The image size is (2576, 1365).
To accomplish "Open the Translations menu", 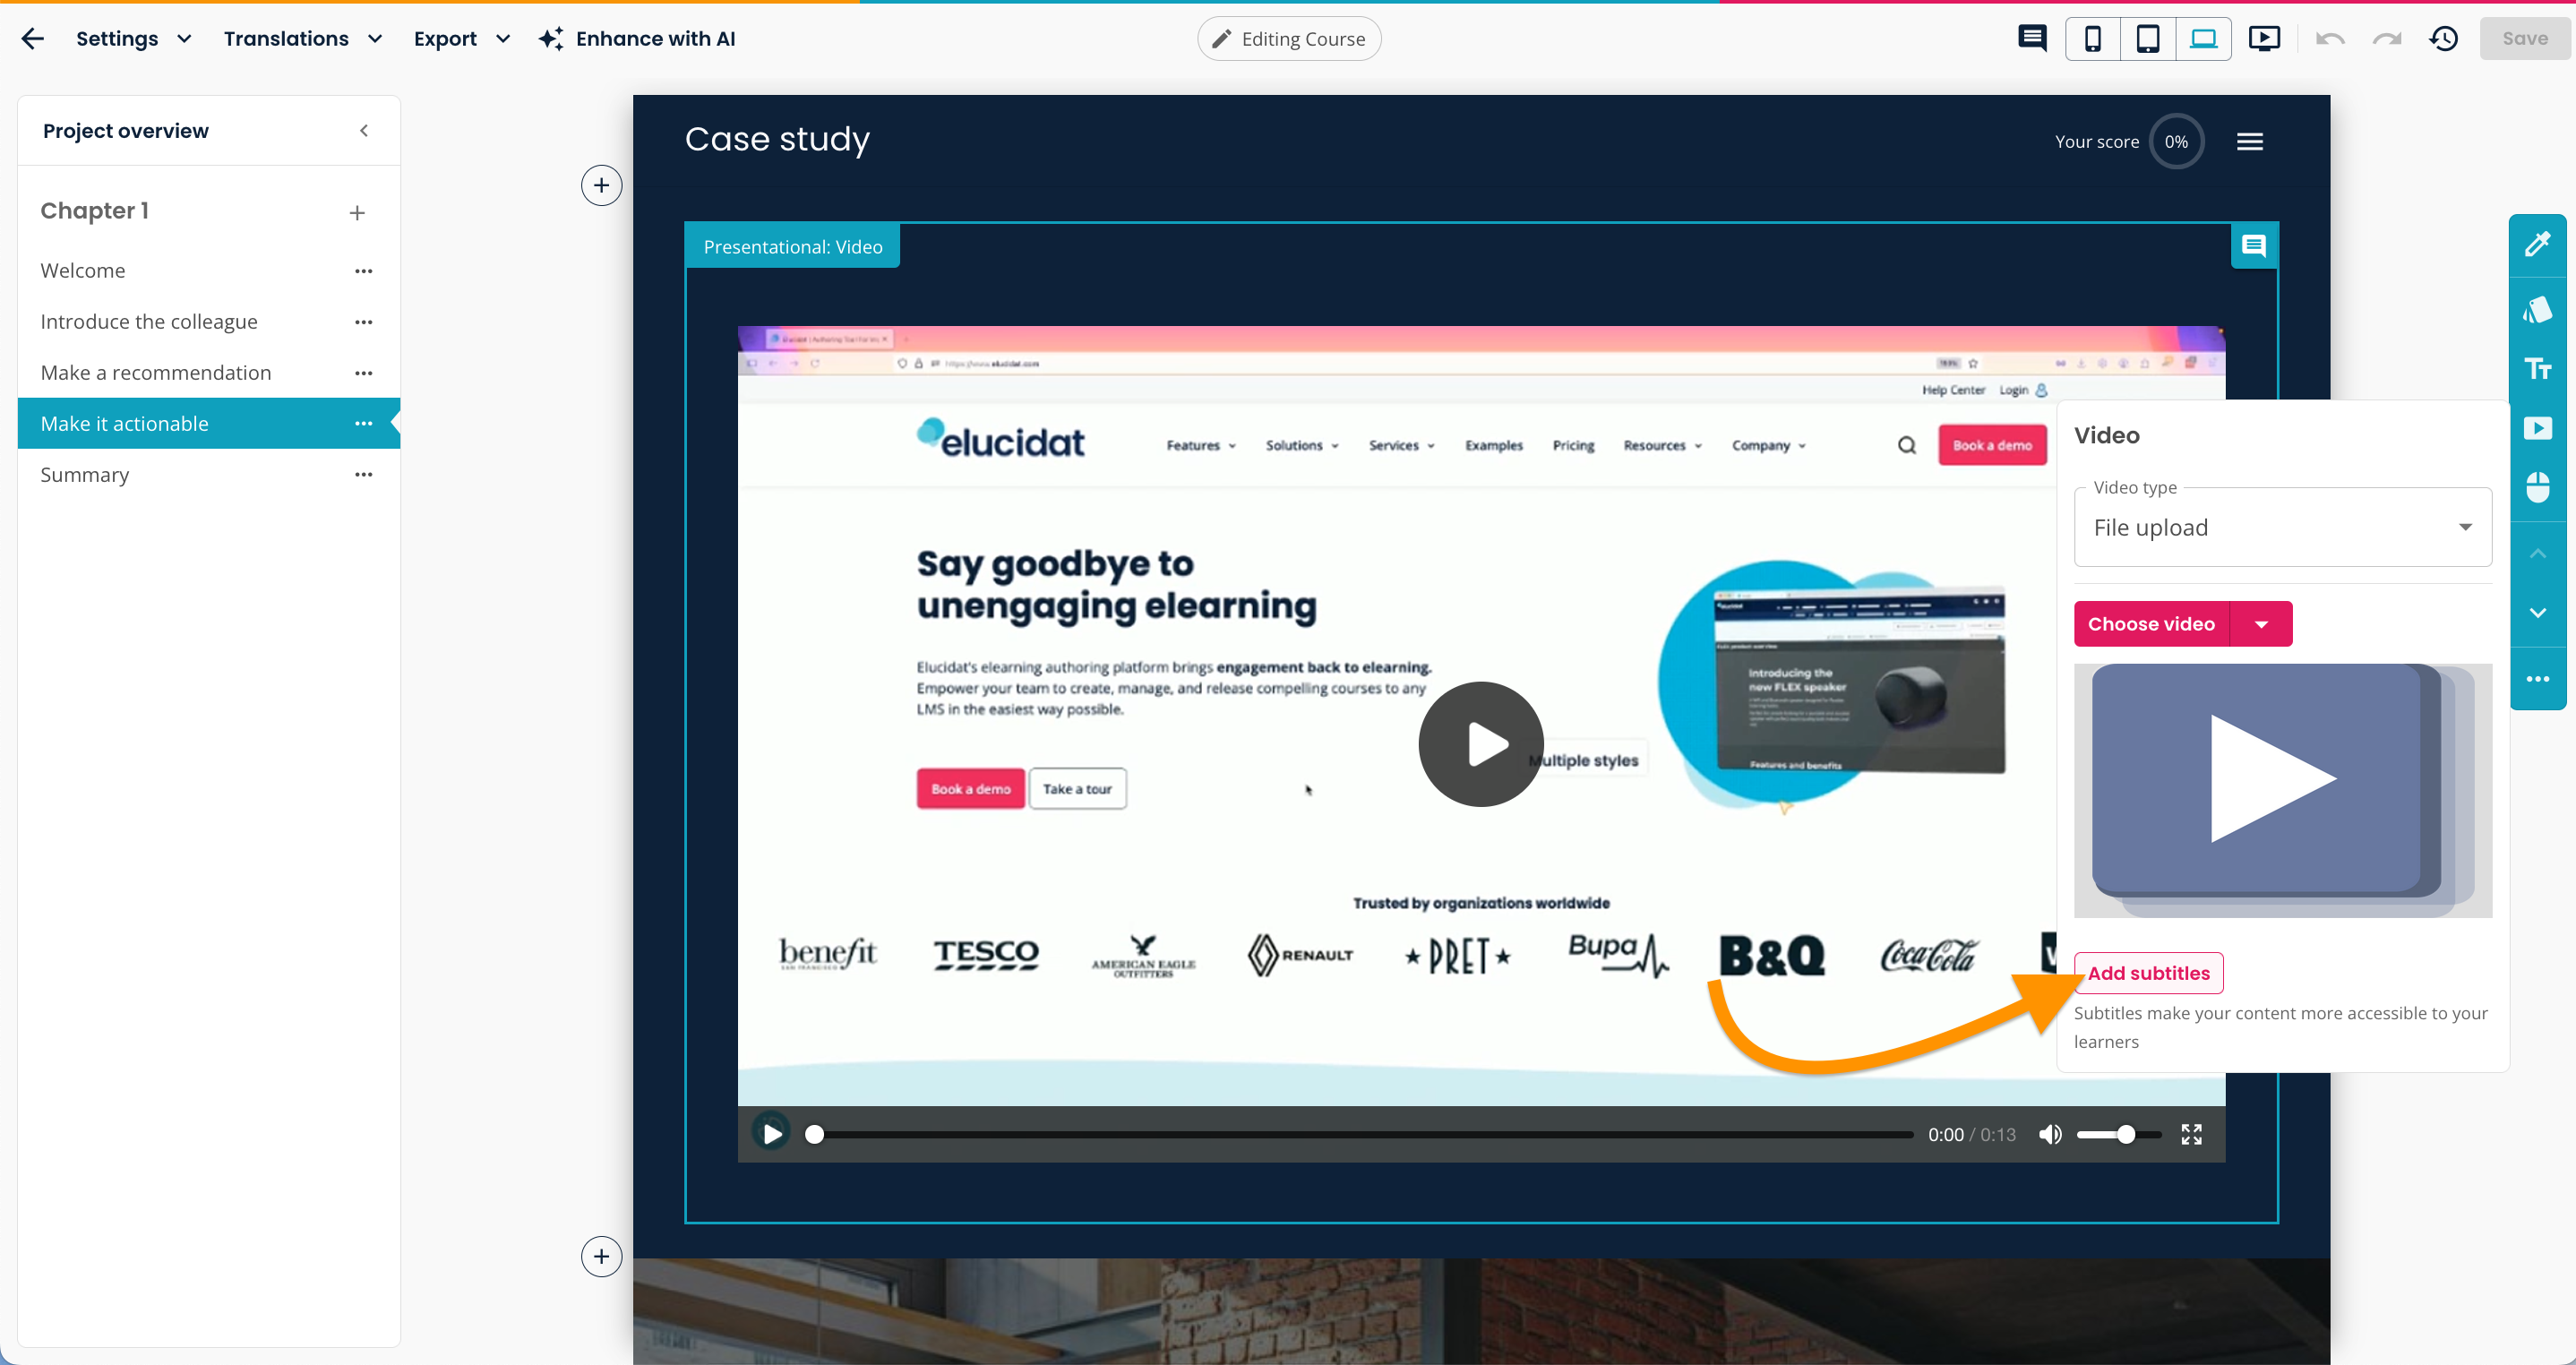I will (302, 39).
